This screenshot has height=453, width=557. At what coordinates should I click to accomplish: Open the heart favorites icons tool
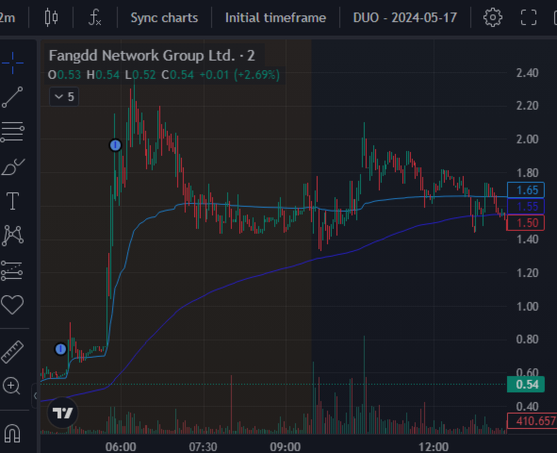[x=12, y=304]
